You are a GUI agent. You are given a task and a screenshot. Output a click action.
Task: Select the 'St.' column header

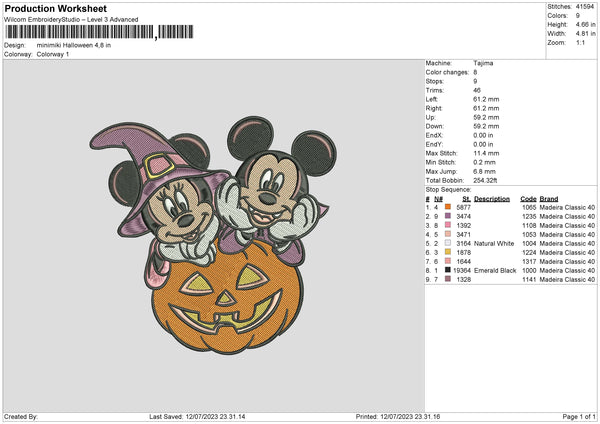pyautogui.click(x=466, y=199)
